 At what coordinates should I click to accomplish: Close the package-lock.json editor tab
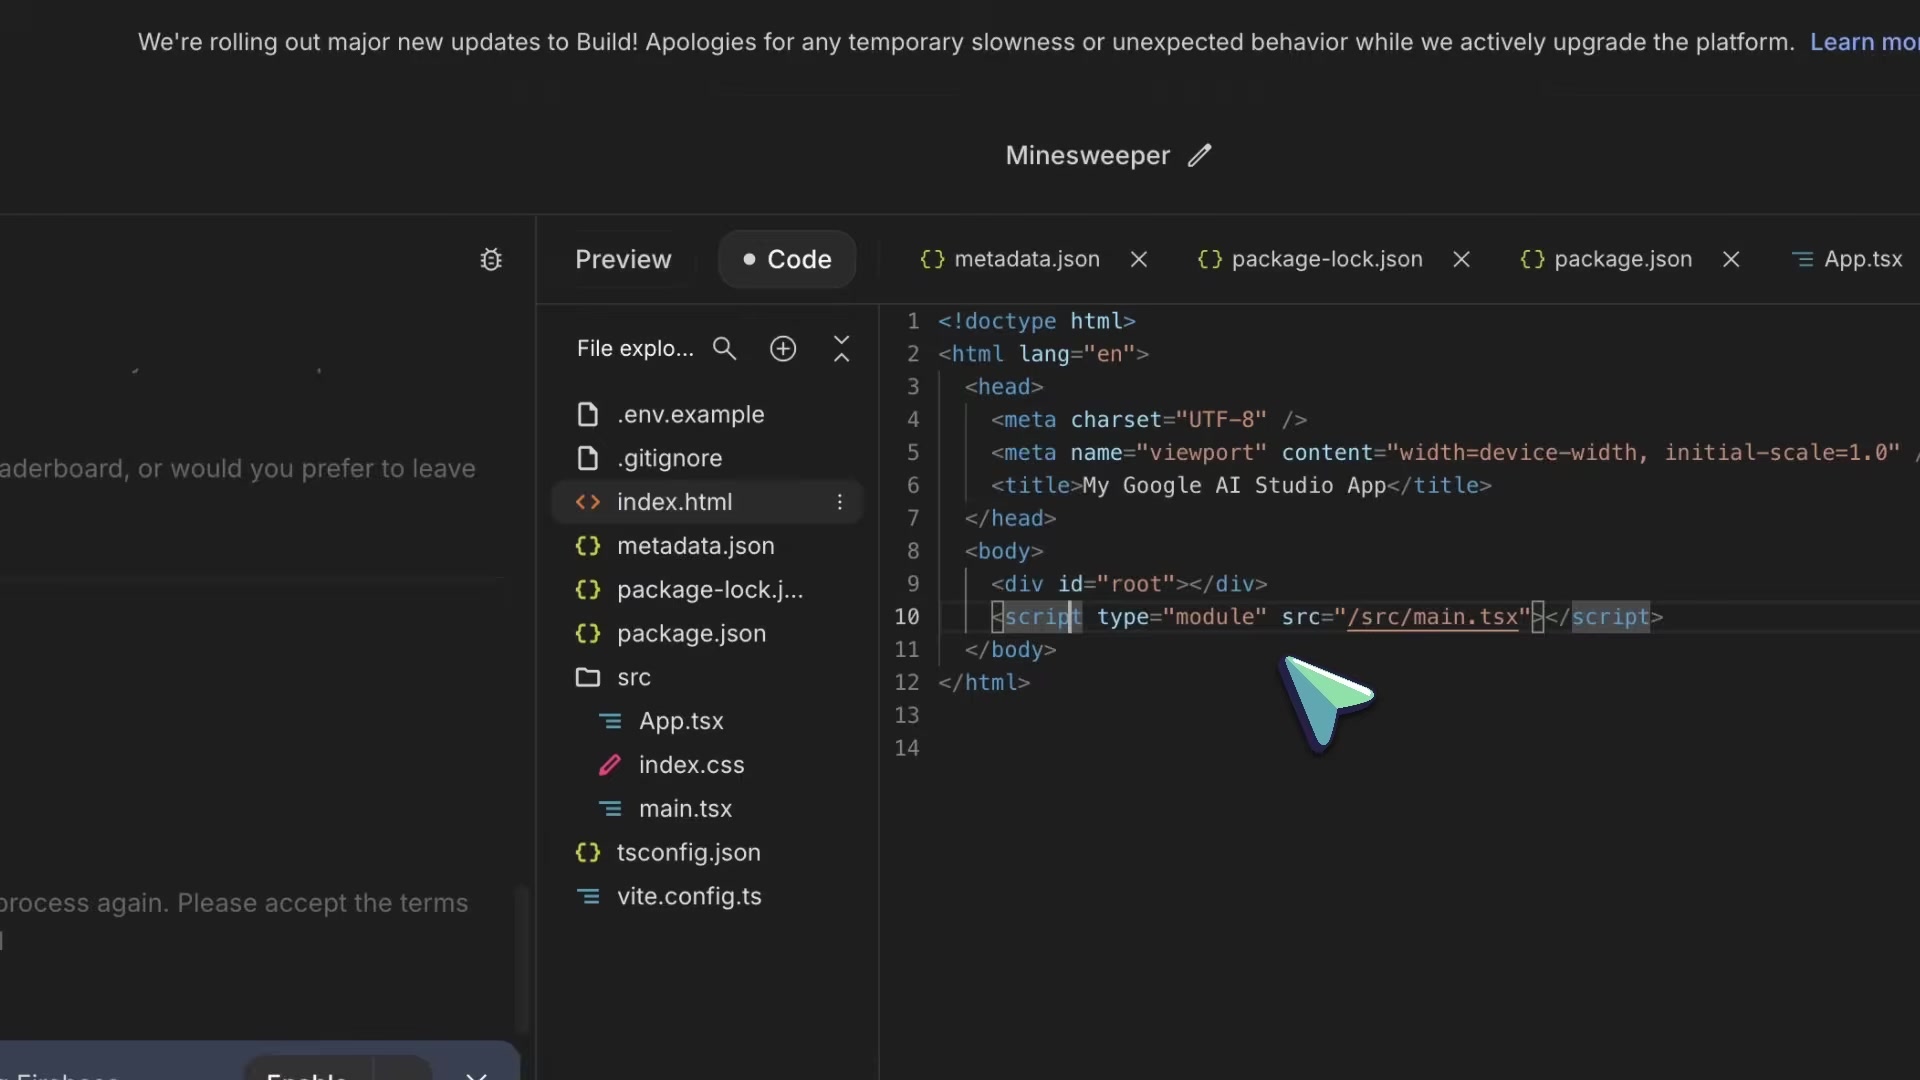1461,259
